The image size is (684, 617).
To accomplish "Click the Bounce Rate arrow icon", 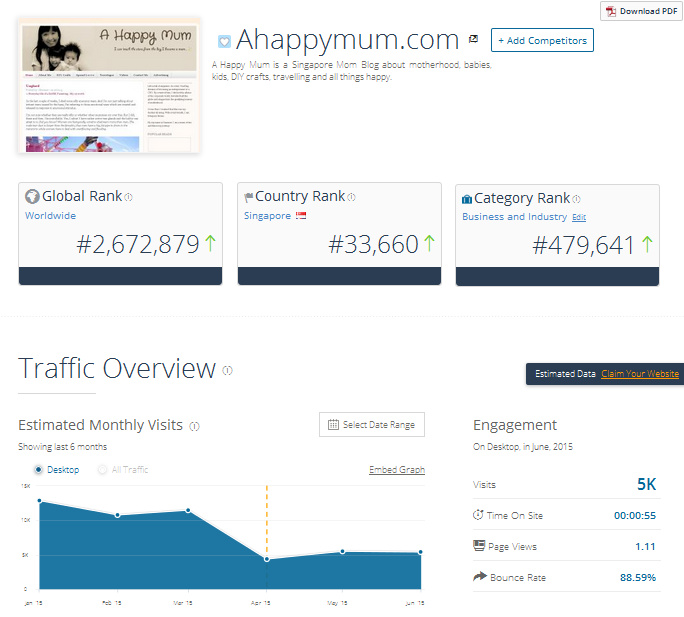I will [480, 576].
